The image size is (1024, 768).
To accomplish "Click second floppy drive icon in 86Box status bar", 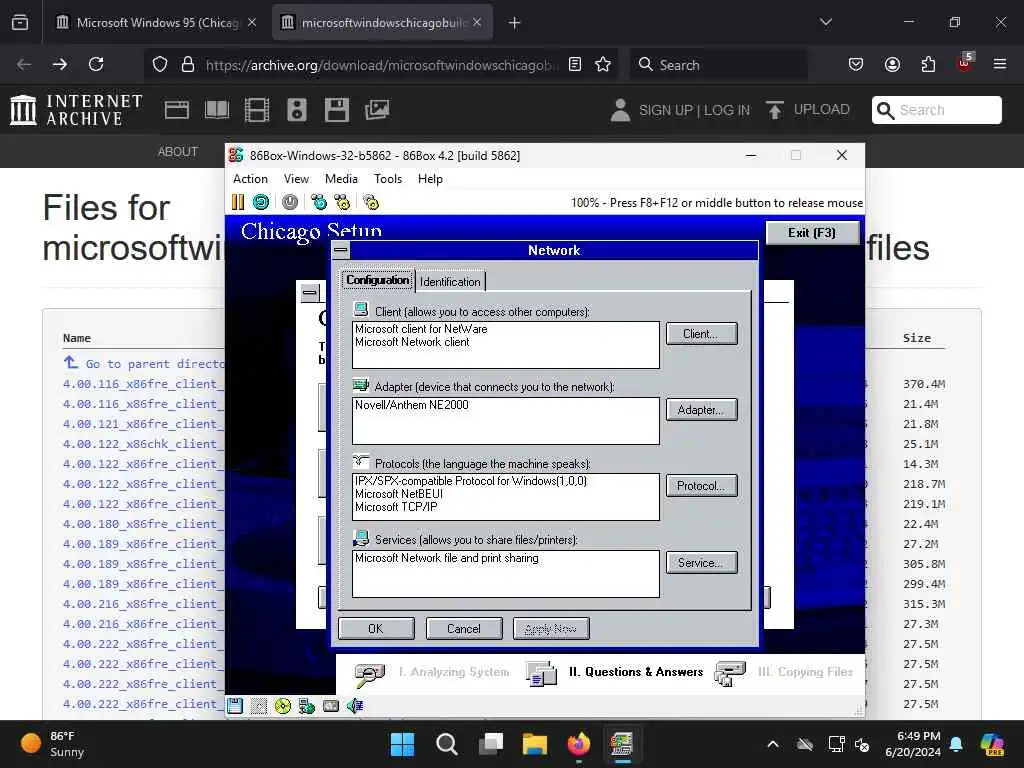I will [259, 706].
